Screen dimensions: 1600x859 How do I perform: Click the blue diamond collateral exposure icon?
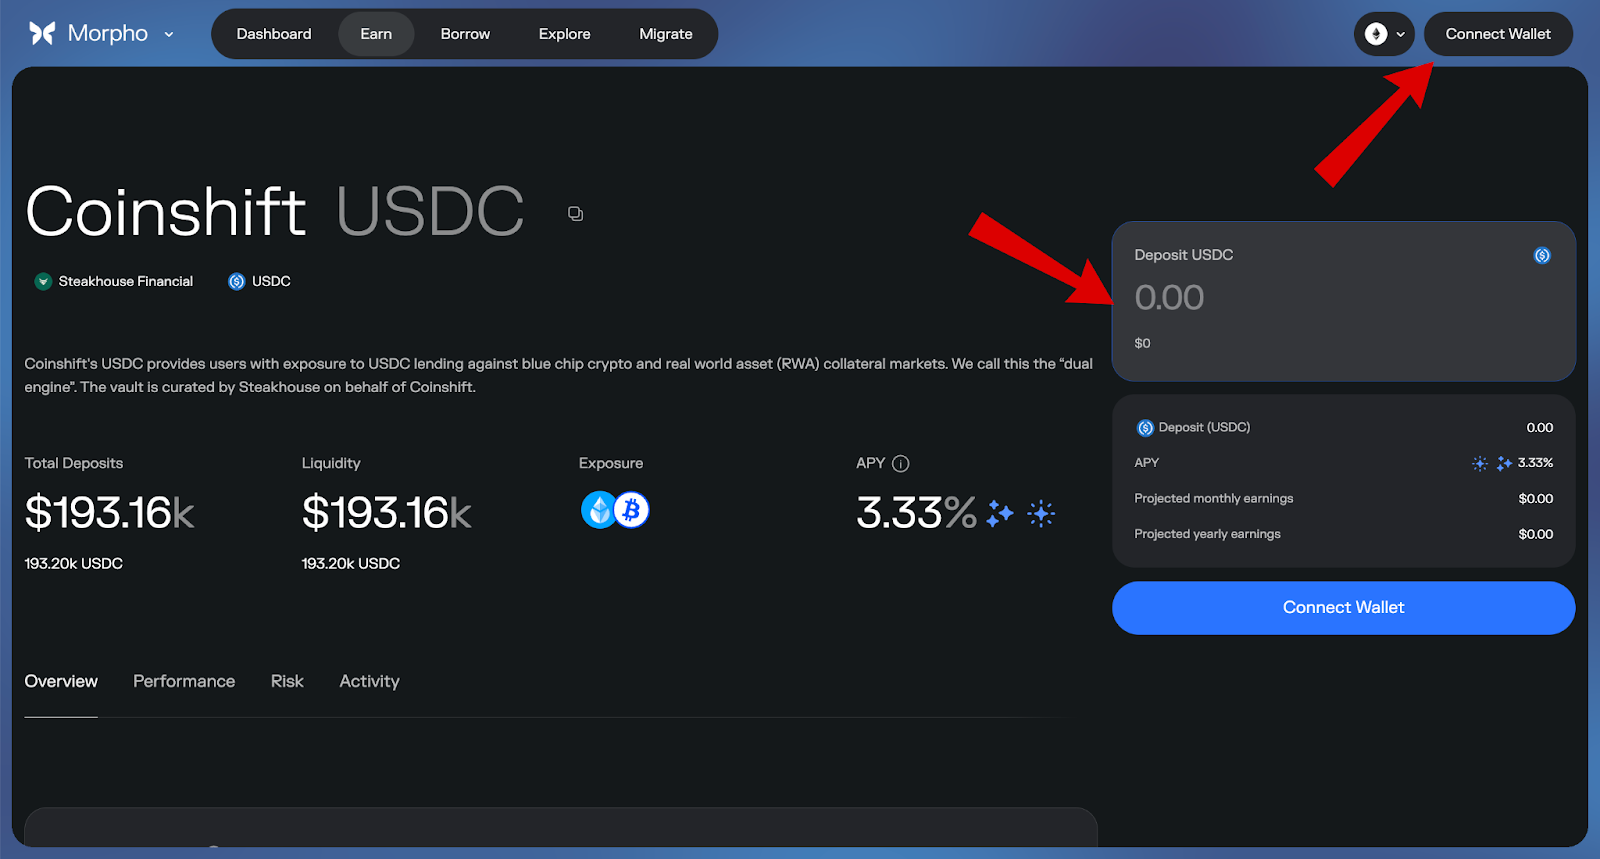click(599, 510)
